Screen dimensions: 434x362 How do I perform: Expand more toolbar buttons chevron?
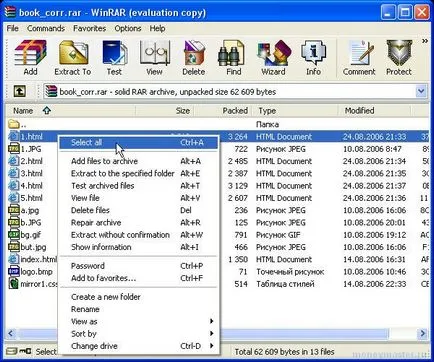pyautogui.click(x=424, y=41)
